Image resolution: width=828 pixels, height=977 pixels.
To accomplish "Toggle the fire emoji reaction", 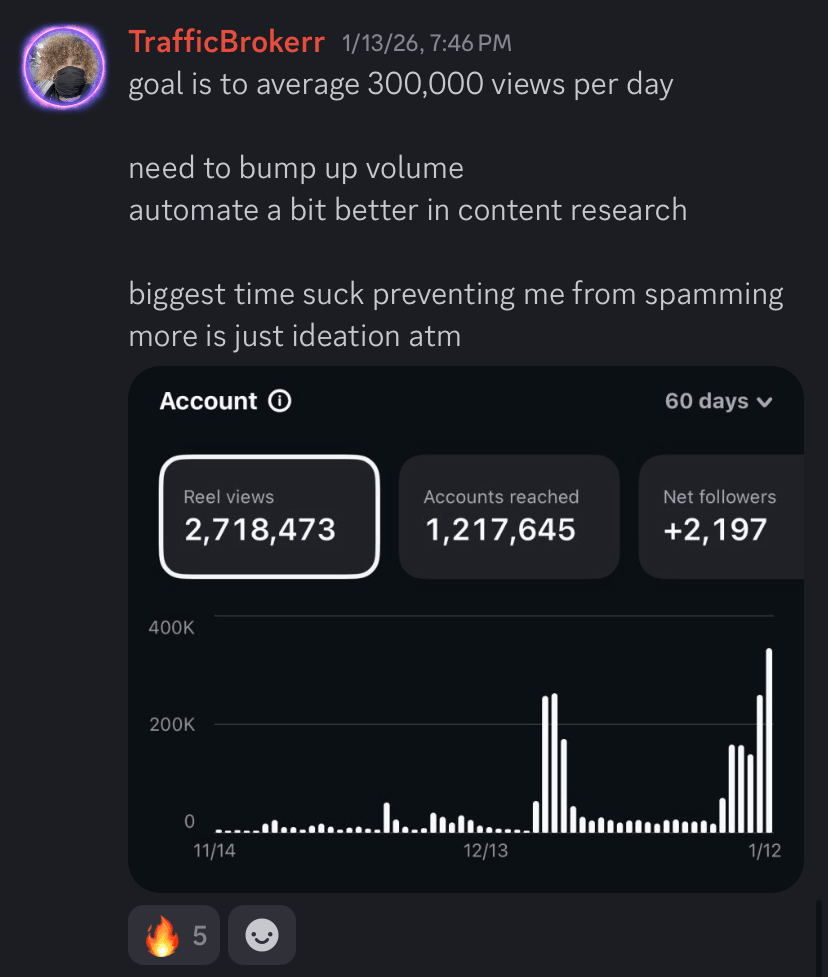I will point(174,936).
